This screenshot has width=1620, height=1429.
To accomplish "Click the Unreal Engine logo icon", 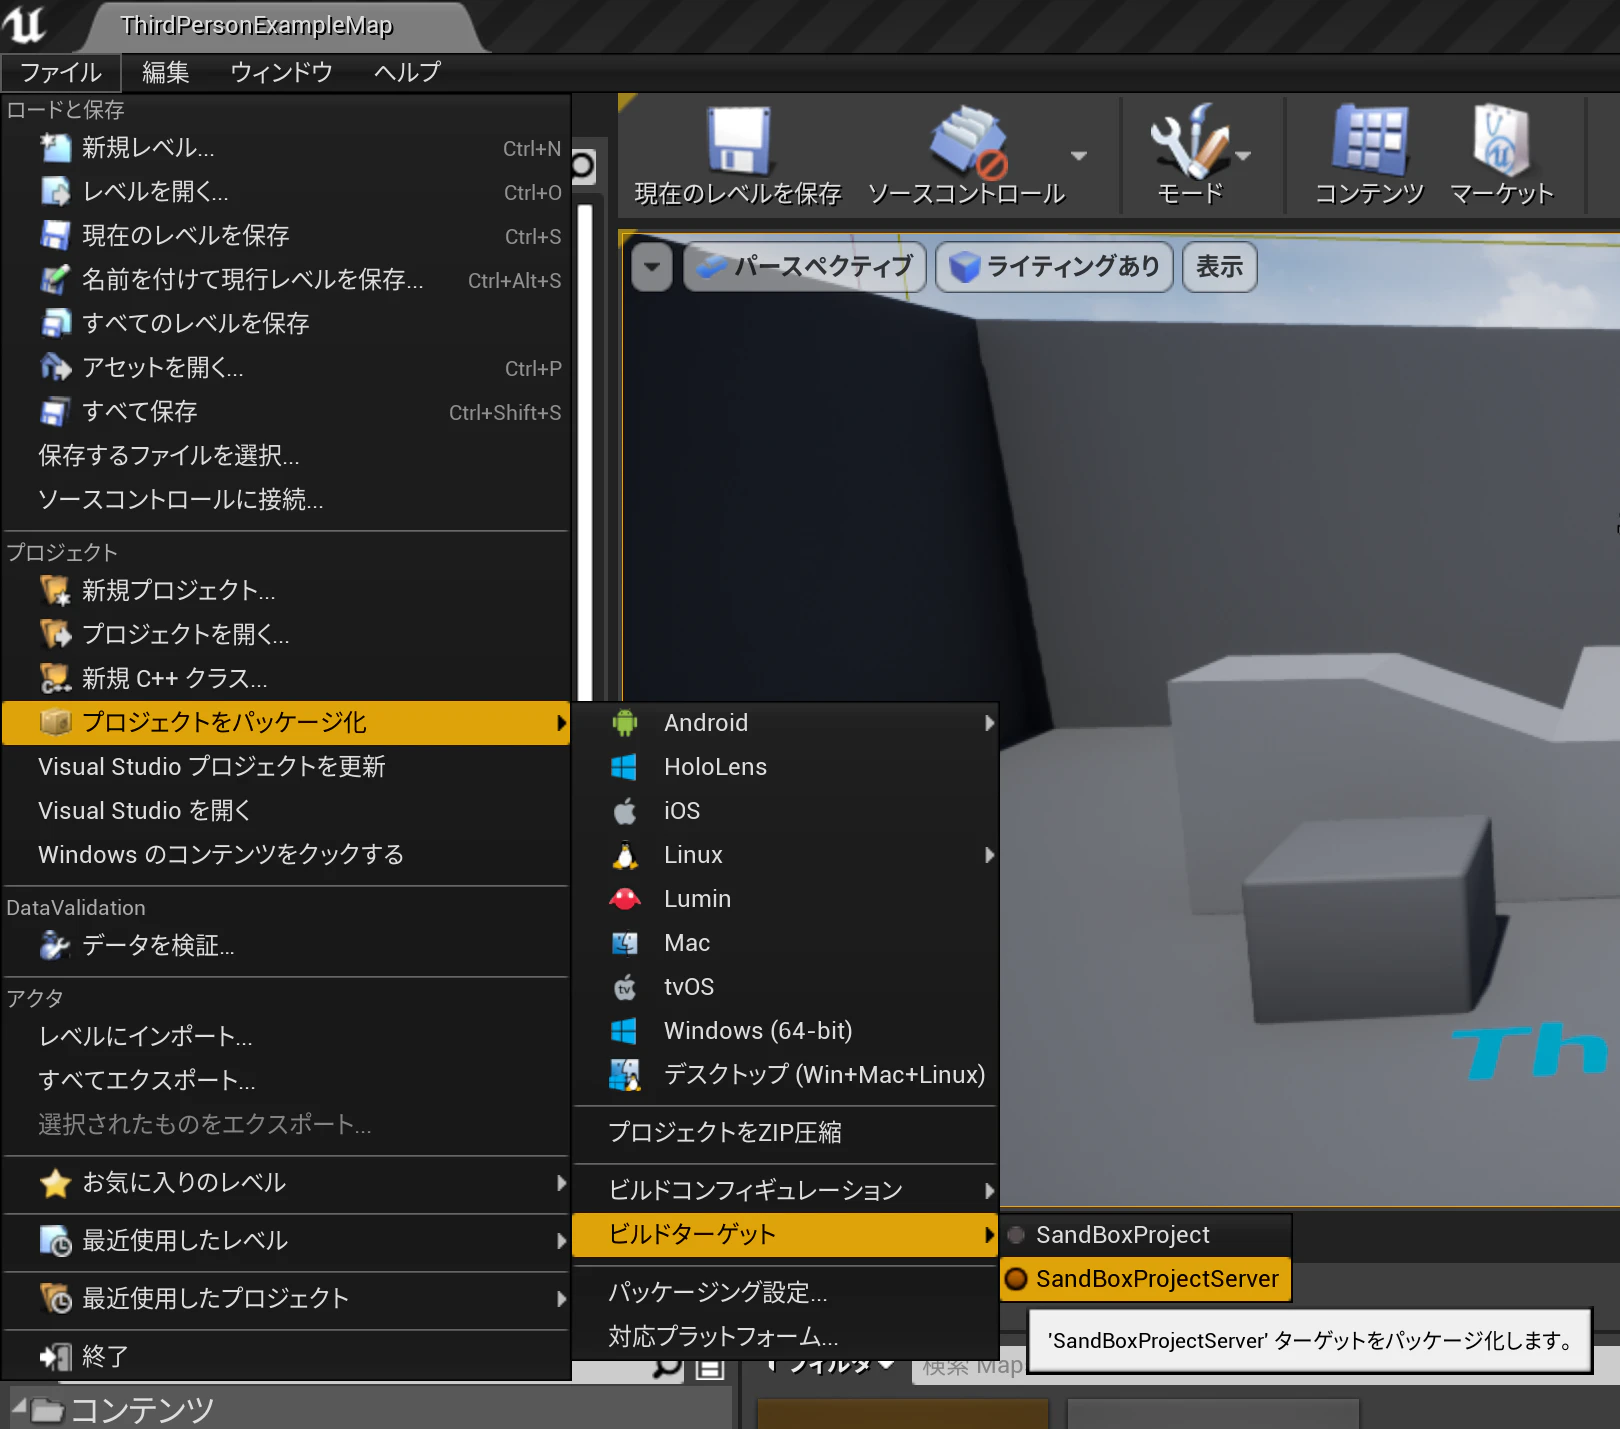I will 25,25.
